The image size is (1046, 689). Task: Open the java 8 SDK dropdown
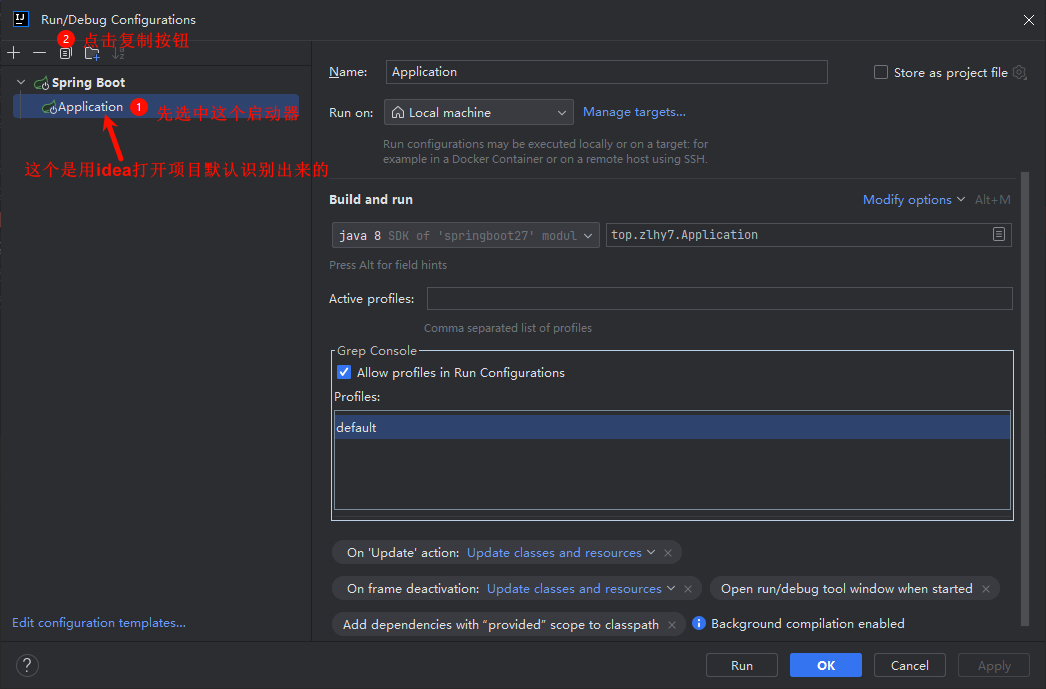click(465, 235)
